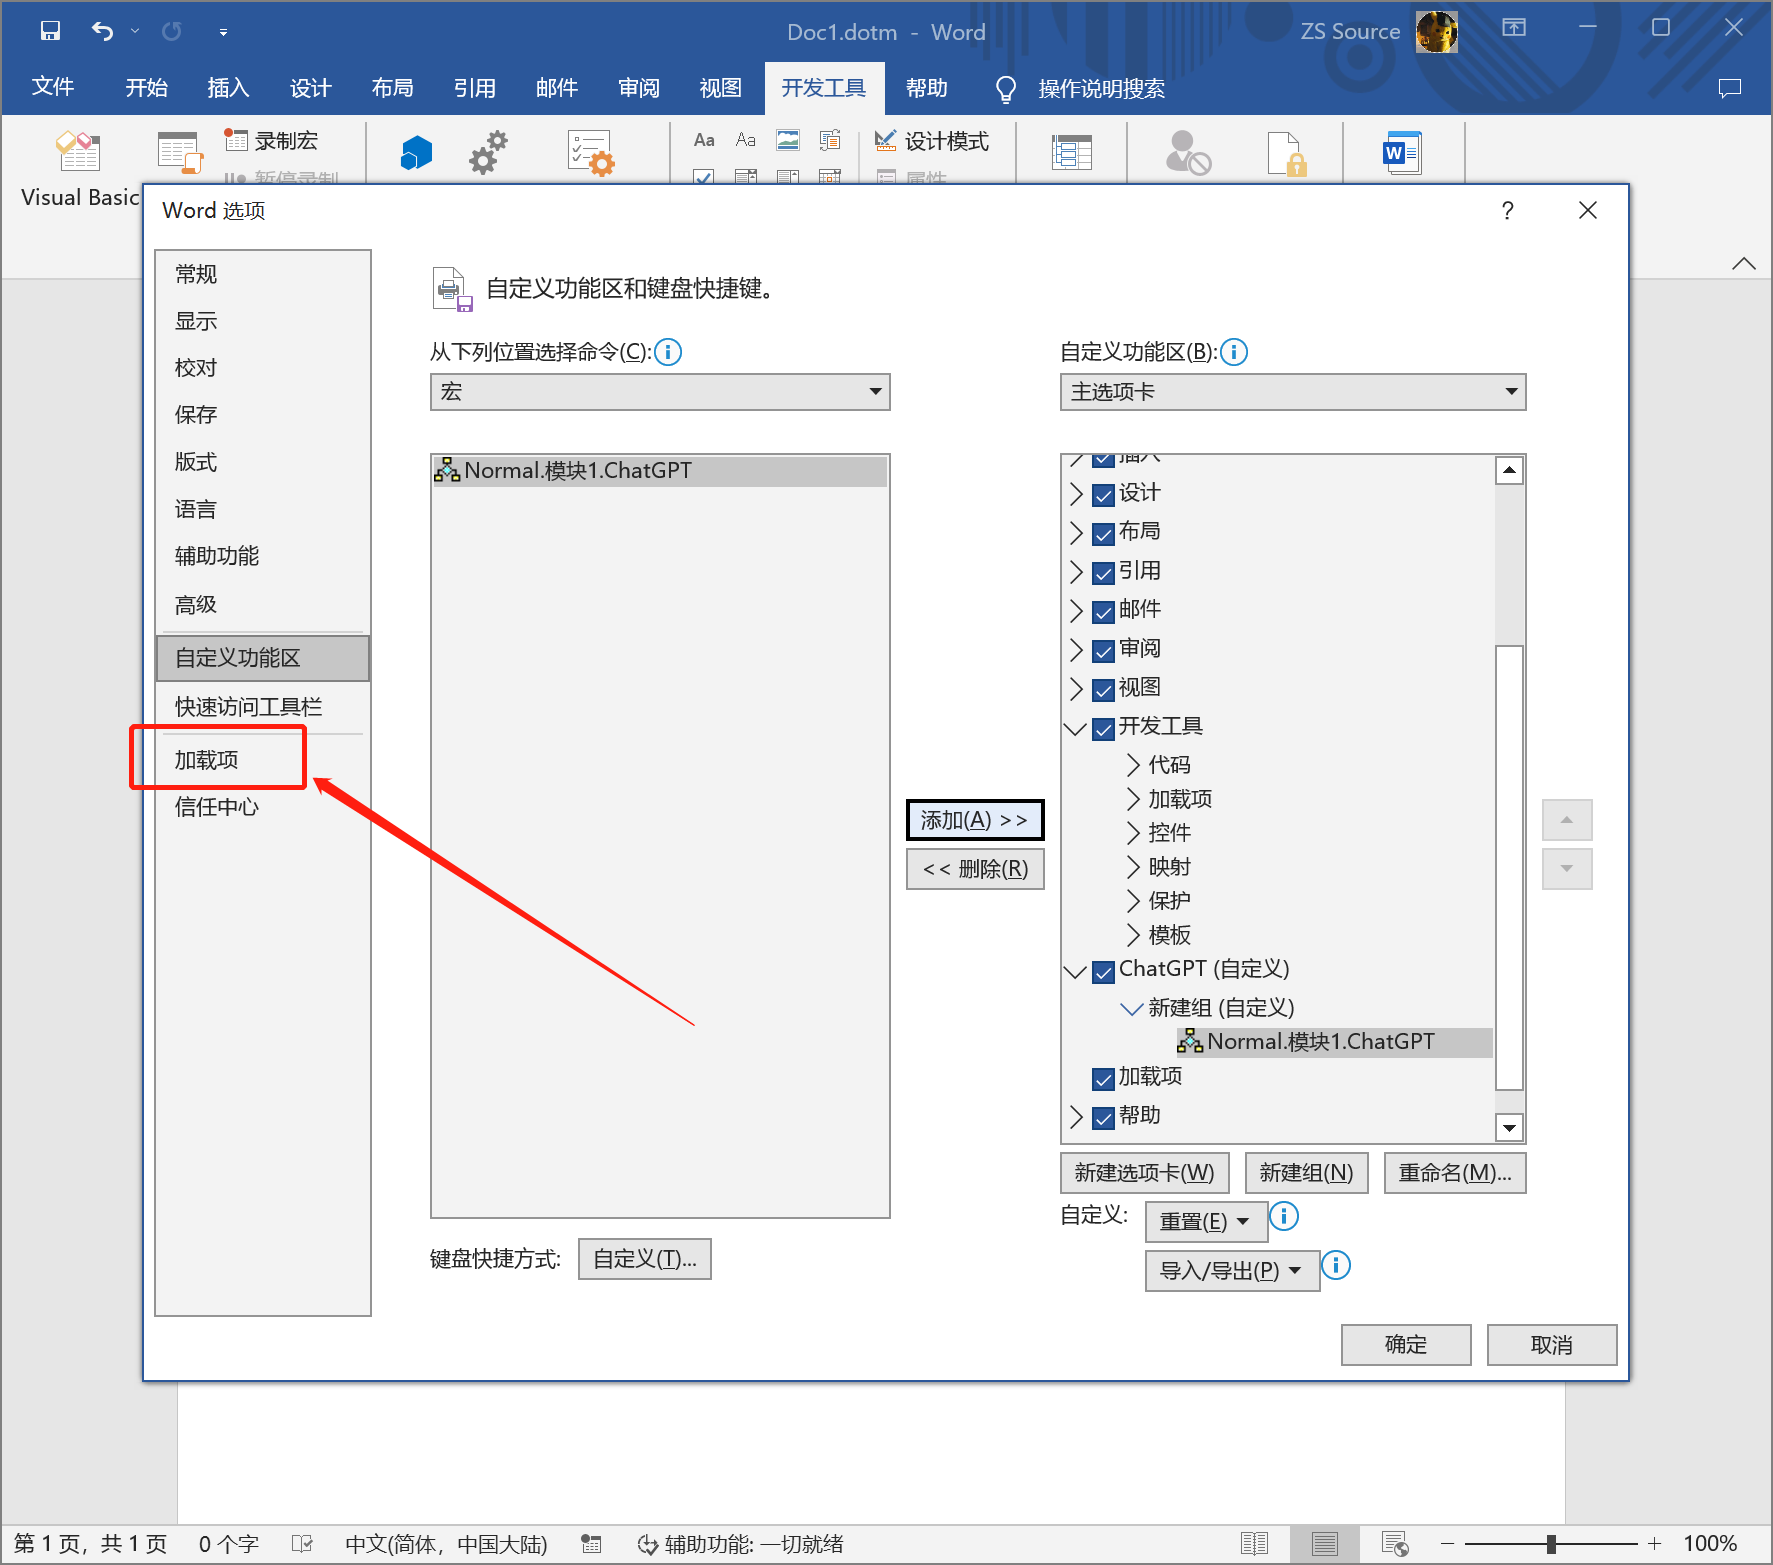Open the 主选项卡 ribbon dropdown
Screen dimensions: 1773x1565
click(x=1292, y=392)
